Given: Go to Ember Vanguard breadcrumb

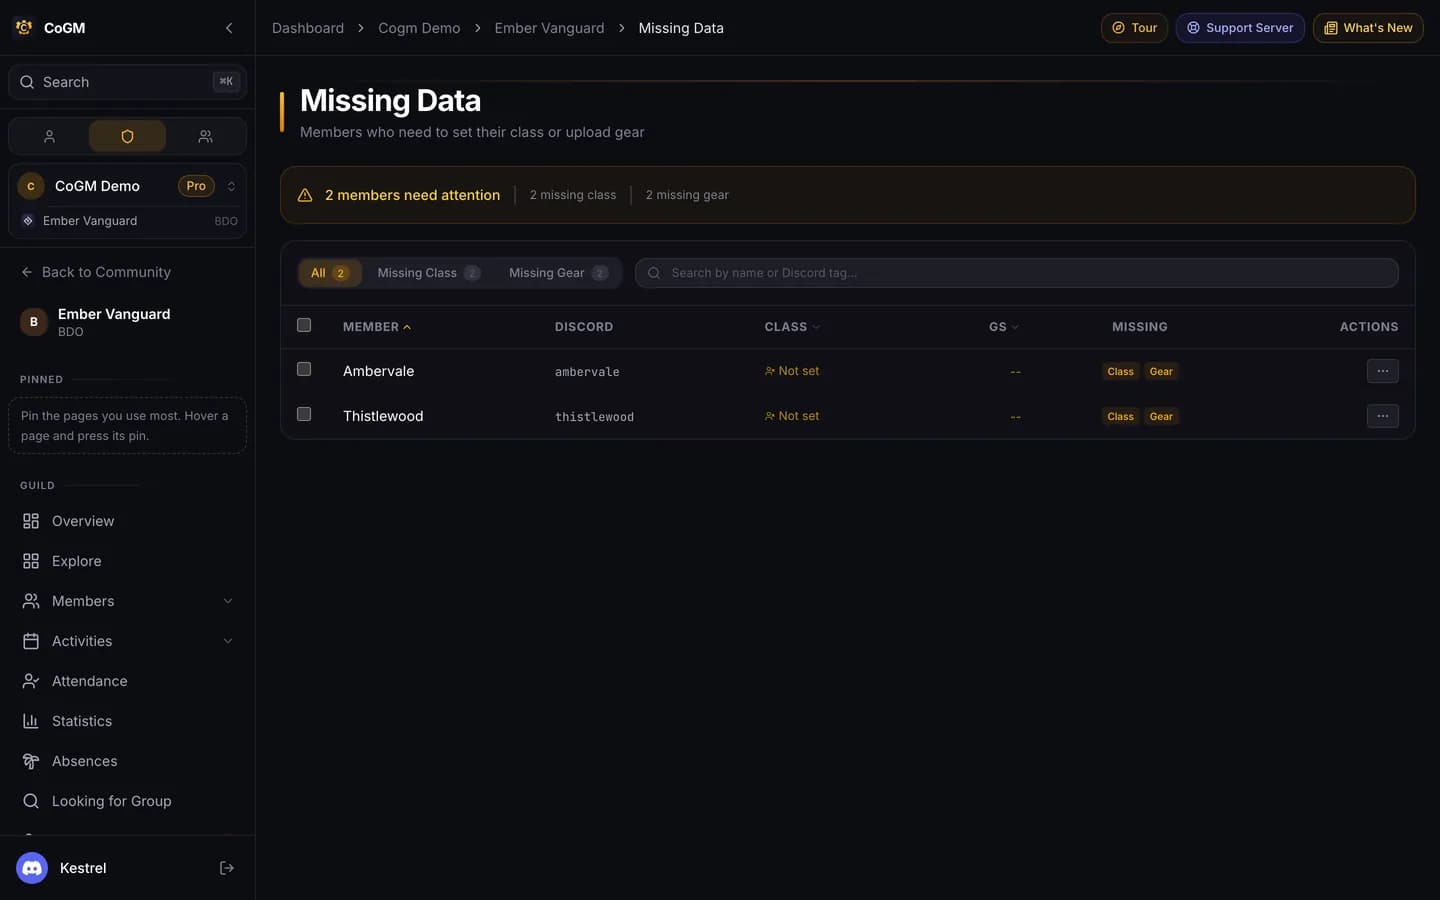Looking at the screenshot, I should [x=549, y=28].
